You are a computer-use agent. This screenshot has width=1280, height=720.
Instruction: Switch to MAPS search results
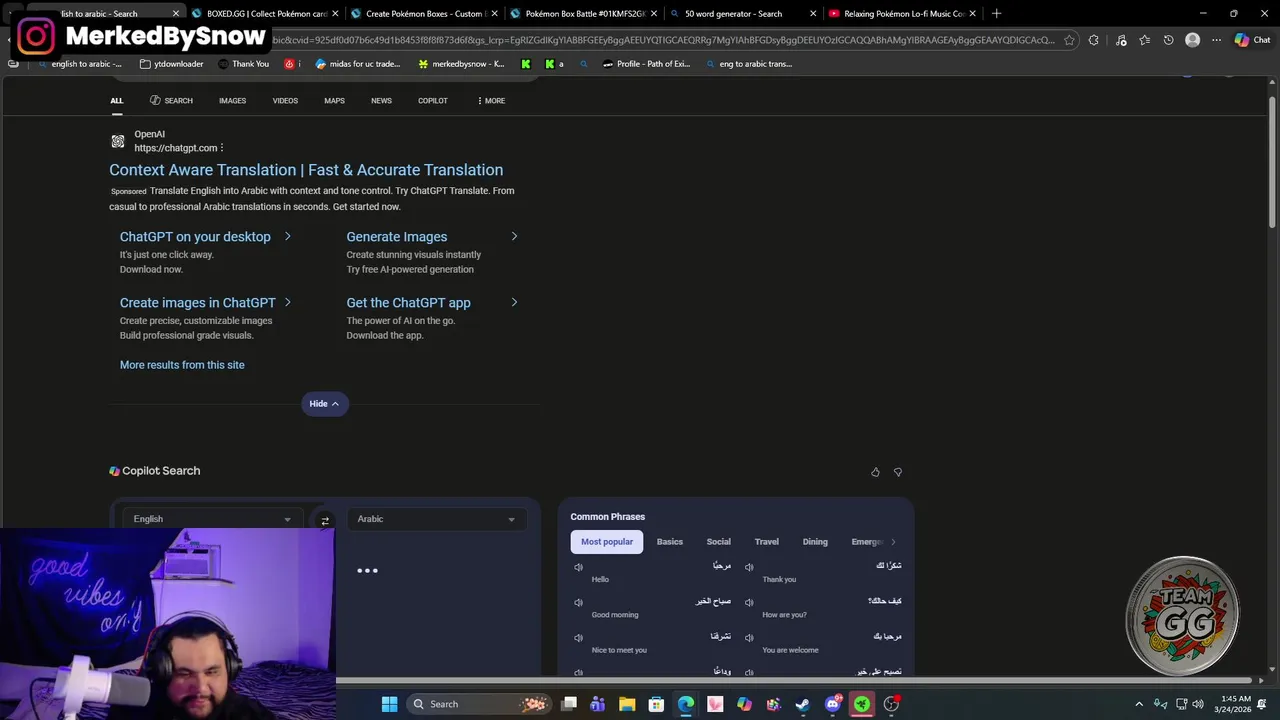pos(334,101)
